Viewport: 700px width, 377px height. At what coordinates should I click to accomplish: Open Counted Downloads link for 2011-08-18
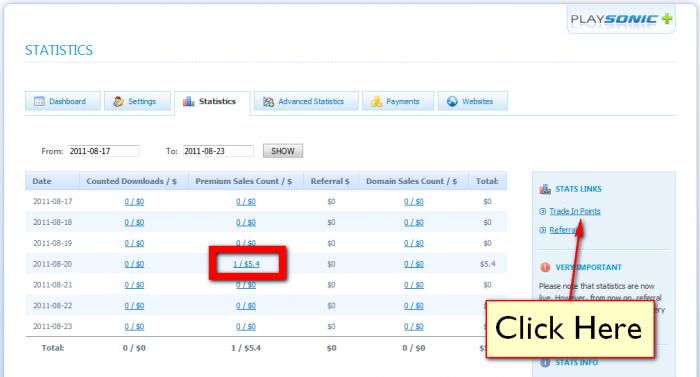point(134,222)
